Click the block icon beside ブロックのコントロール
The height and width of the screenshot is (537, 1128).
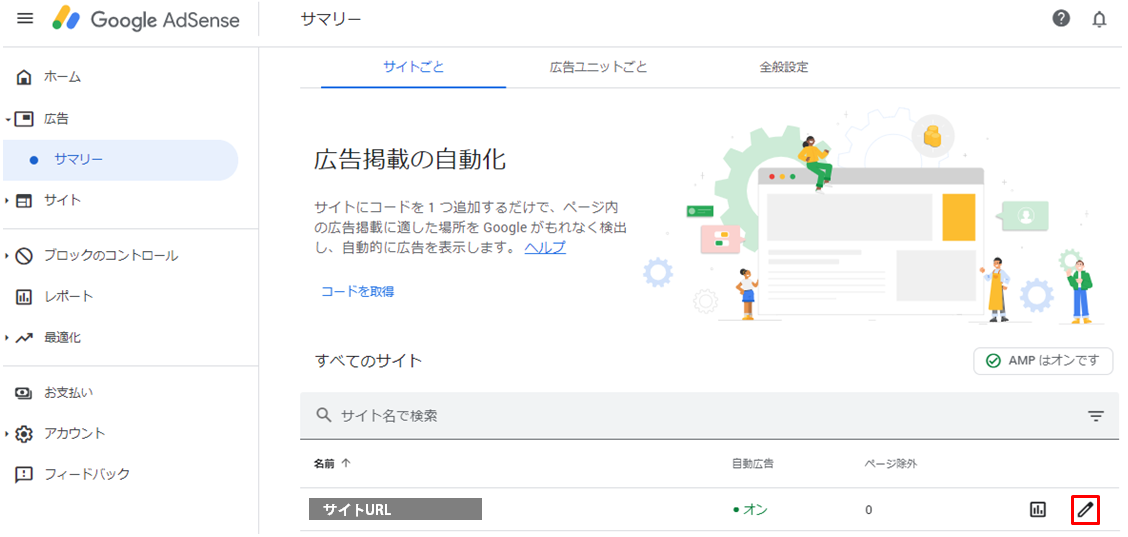[x=24, y=256]
